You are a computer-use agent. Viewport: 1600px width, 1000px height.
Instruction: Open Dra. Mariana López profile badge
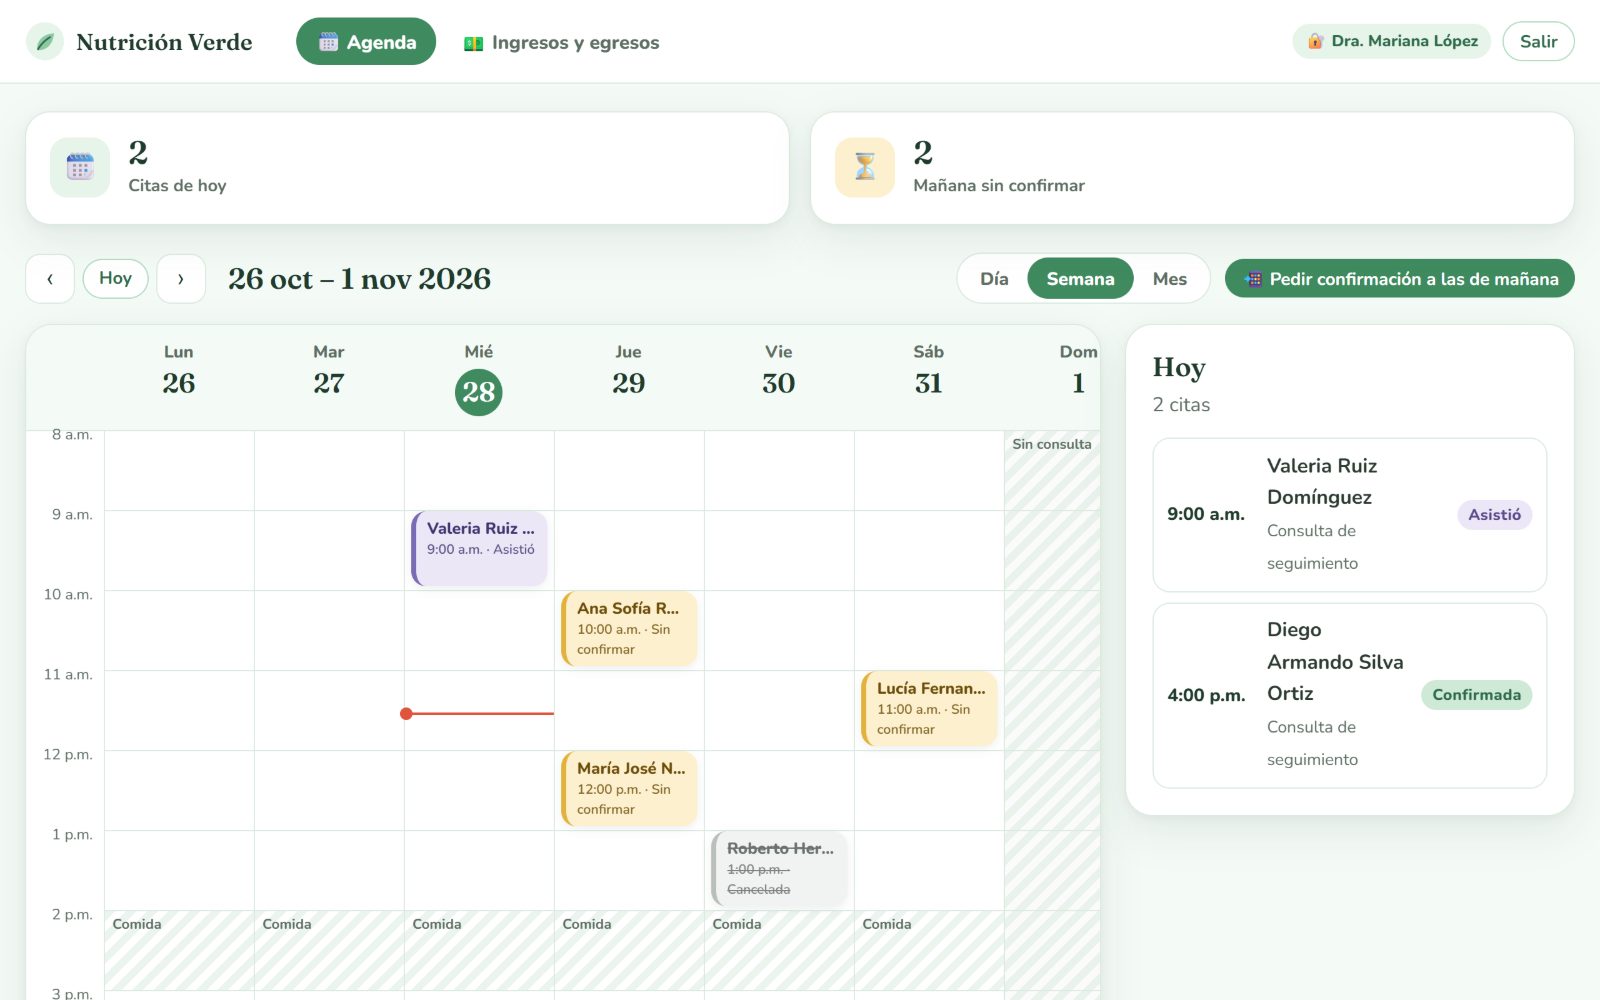(x=1391, y=41)
